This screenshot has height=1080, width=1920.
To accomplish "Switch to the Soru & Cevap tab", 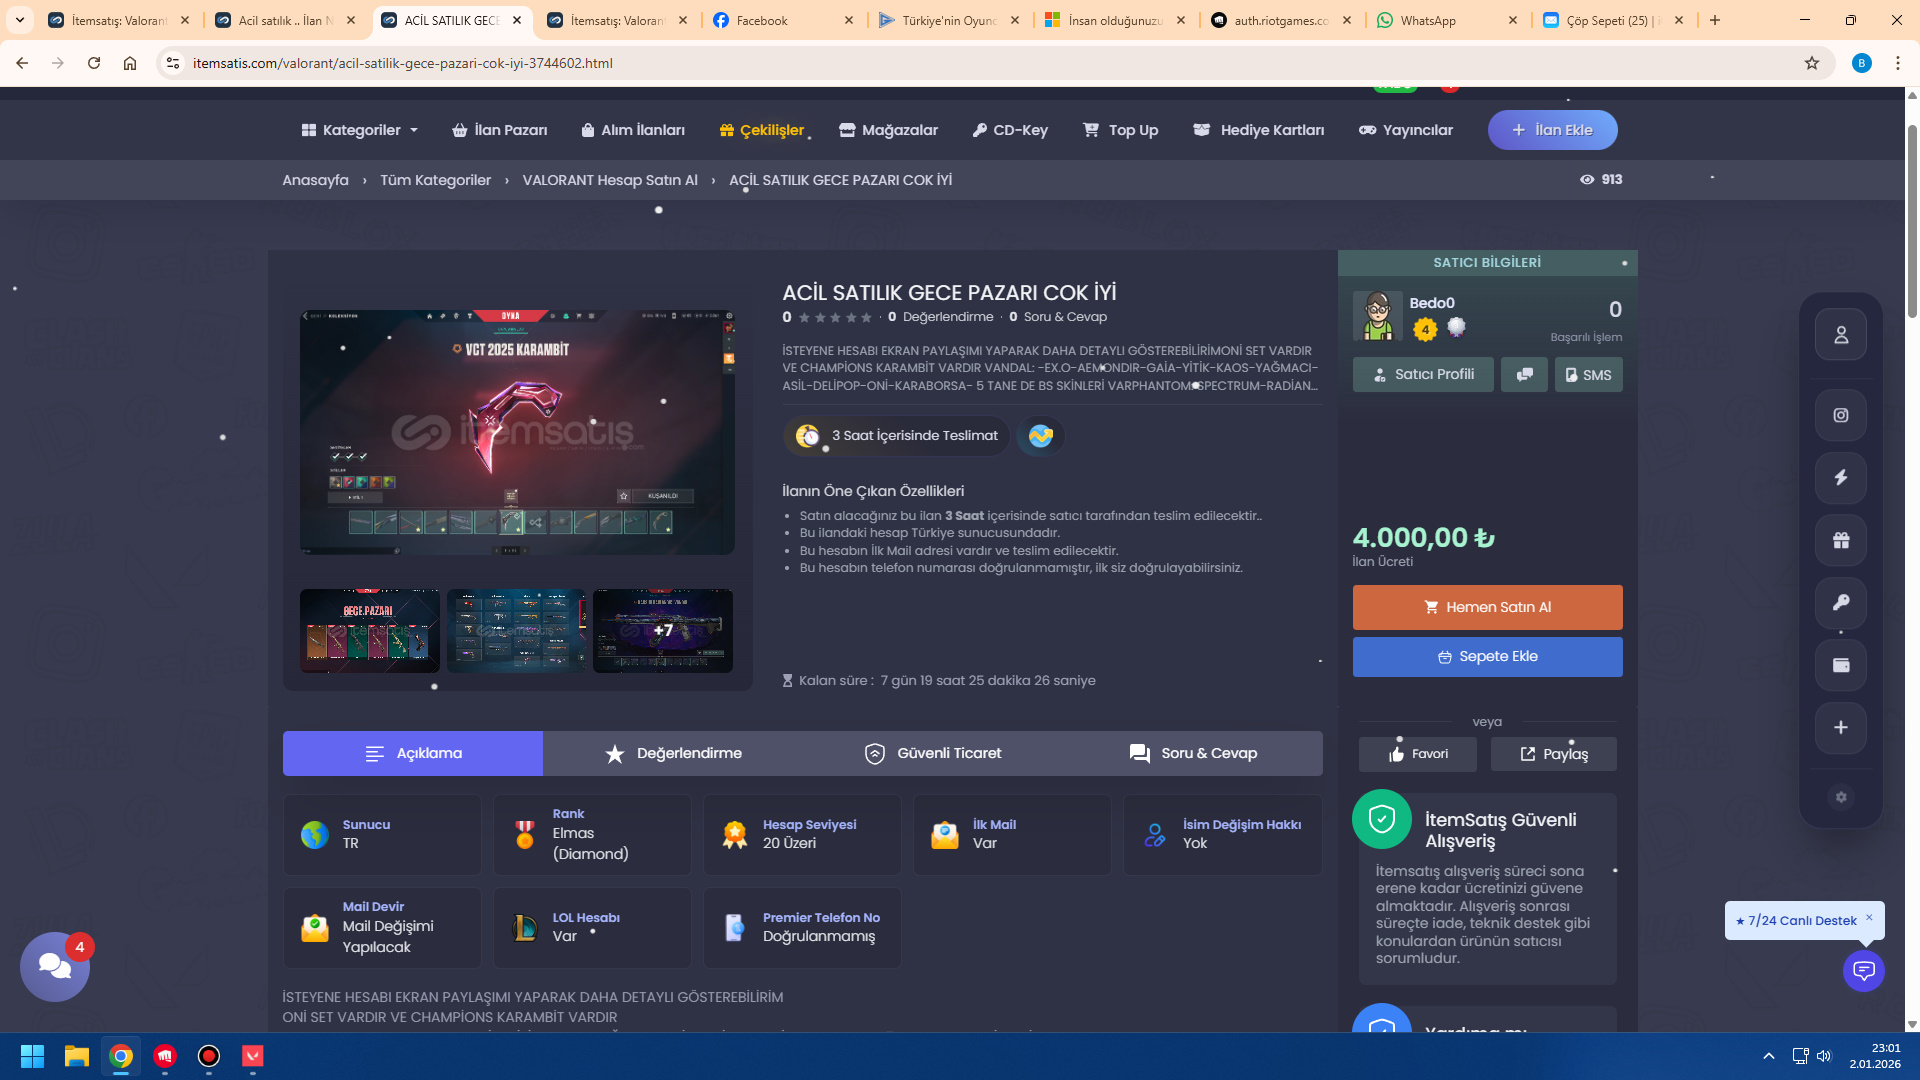I will point(1193,754).
